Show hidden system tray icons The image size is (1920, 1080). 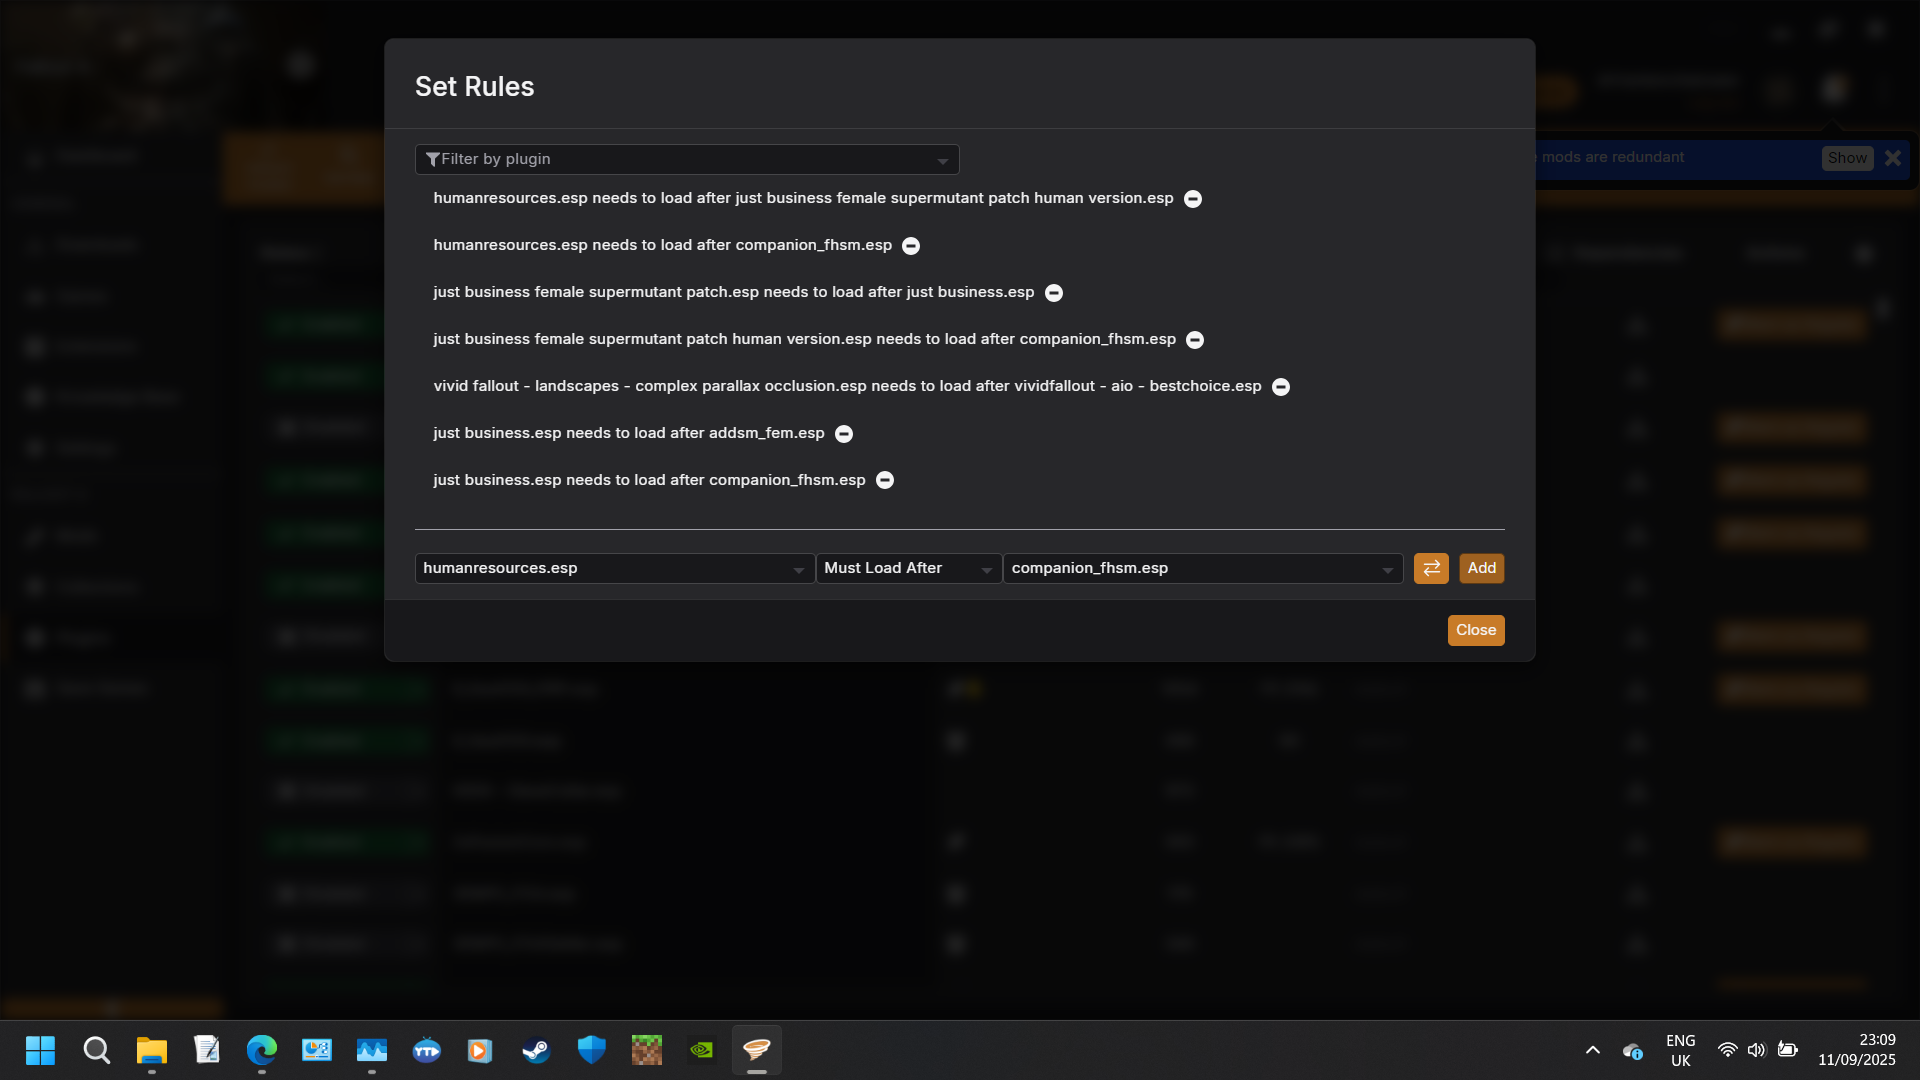[1593, 1050]
